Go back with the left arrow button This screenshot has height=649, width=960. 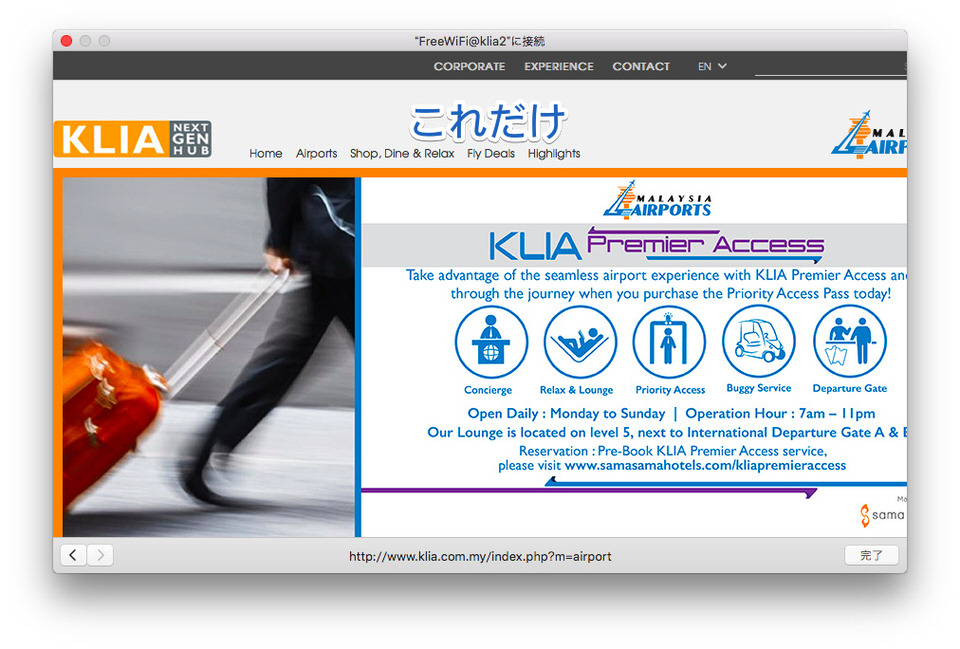tap(73, 555)
